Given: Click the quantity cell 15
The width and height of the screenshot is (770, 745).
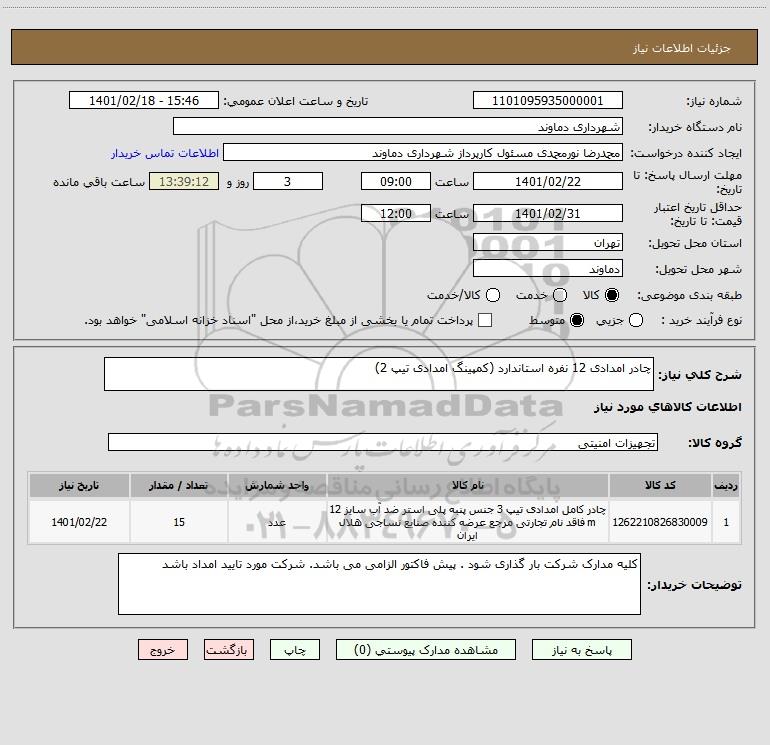Looking at the screenshot, I should coord(179,522).
